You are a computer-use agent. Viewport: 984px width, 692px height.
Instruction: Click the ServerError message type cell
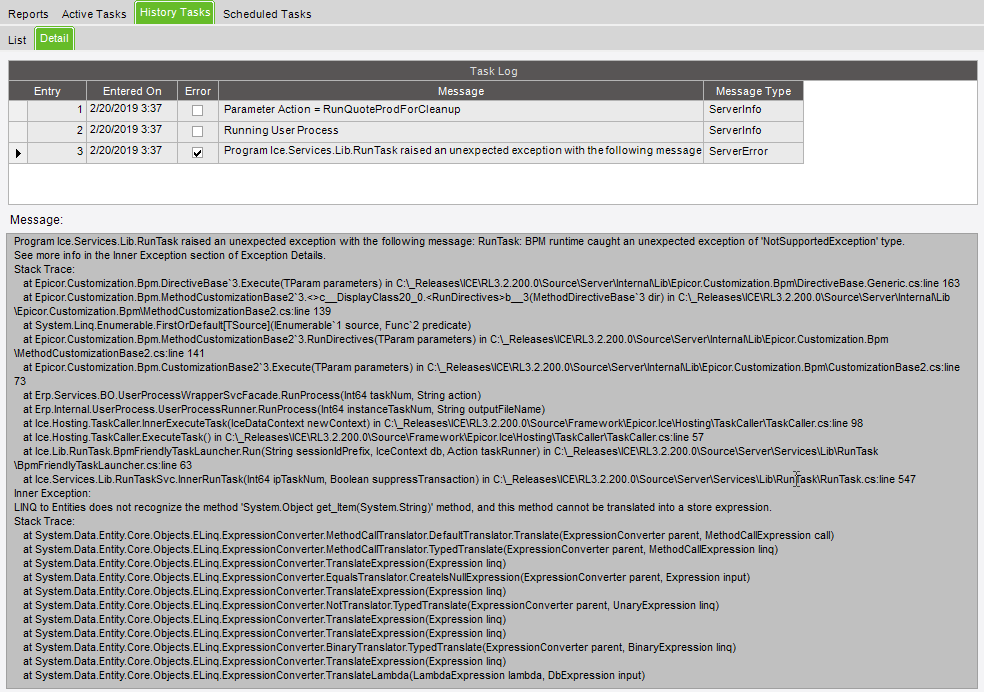point(753,152)
